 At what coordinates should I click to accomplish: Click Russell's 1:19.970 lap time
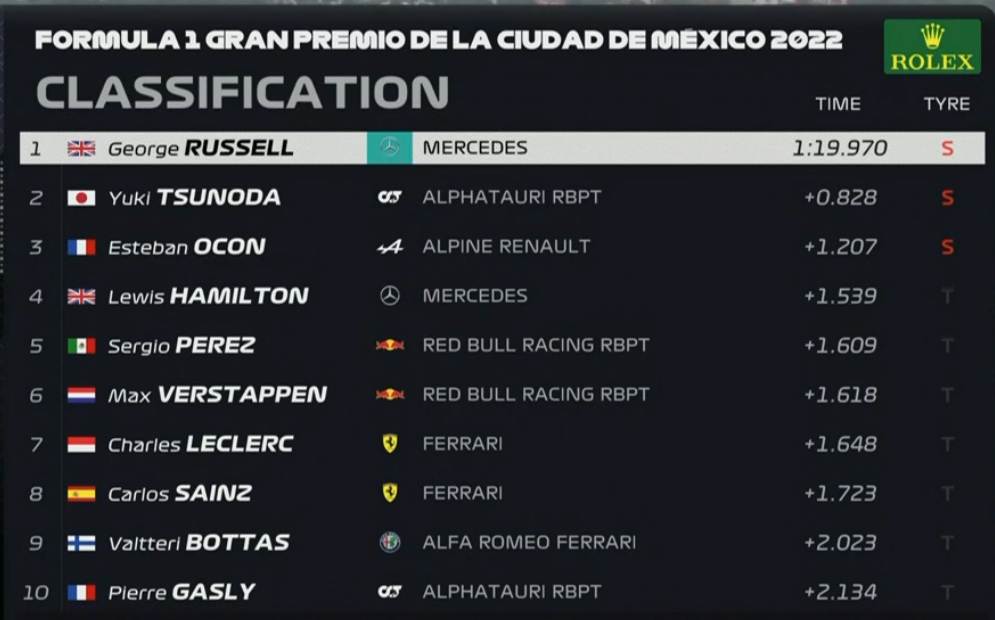839,148
